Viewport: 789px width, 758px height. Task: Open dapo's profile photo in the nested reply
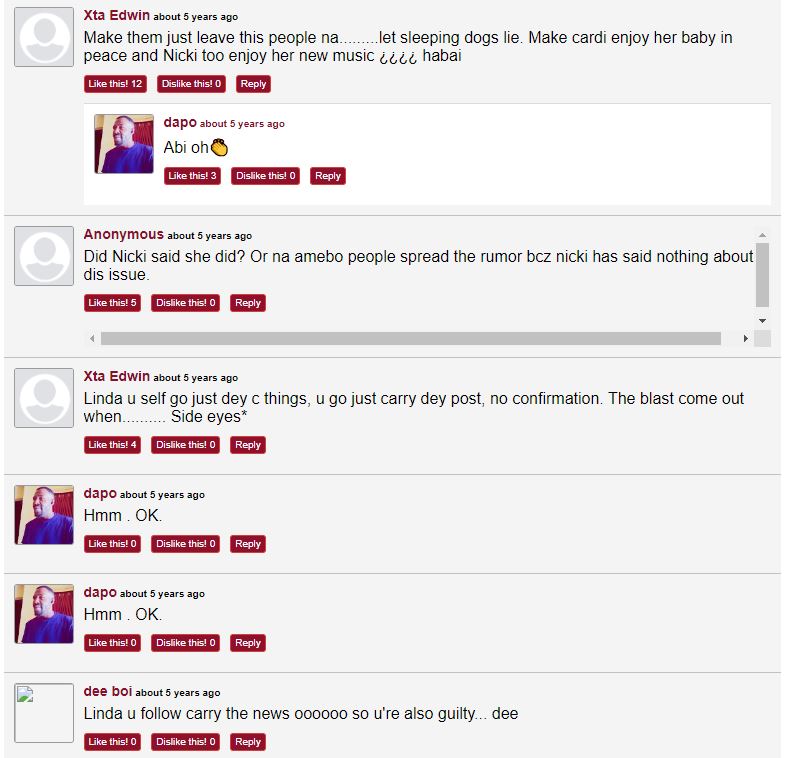pyautogui.click(x=124, y=144)
